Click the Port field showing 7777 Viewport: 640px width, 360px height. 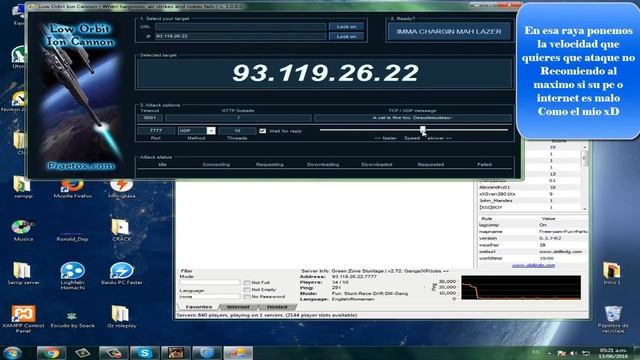pos(156,131)
